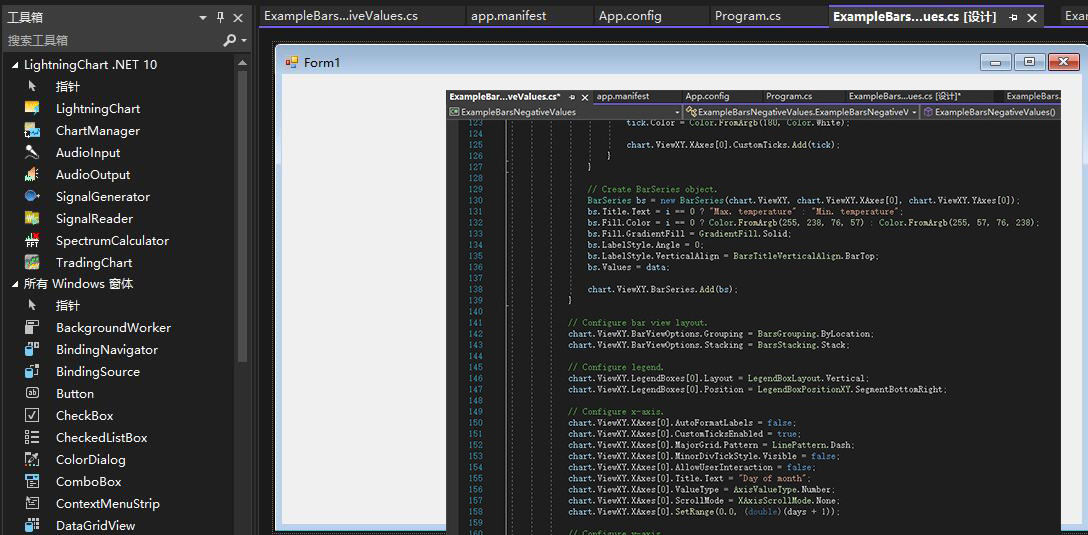Switch to the outer App.config tab
The image size is (1088, 535).
(630, 16)
